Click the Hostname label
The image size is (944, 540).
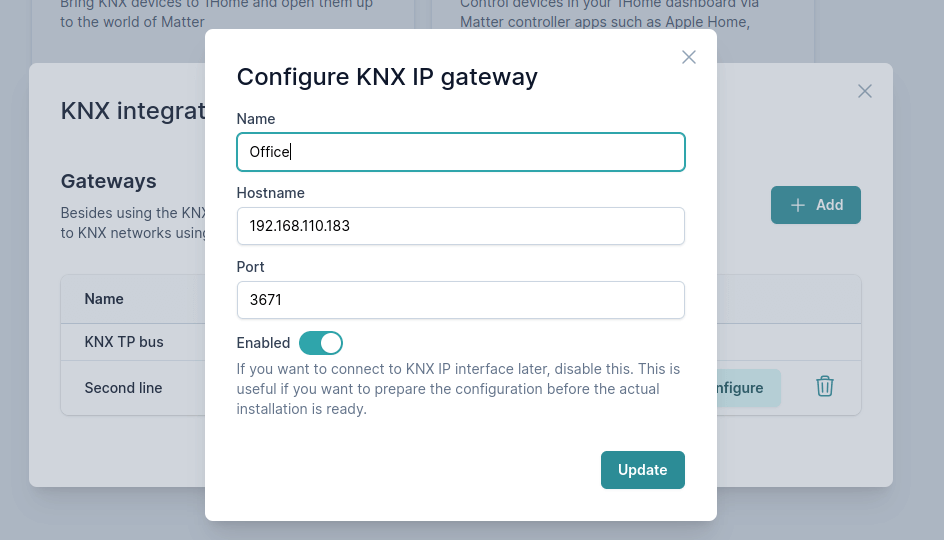click(270, 193)
